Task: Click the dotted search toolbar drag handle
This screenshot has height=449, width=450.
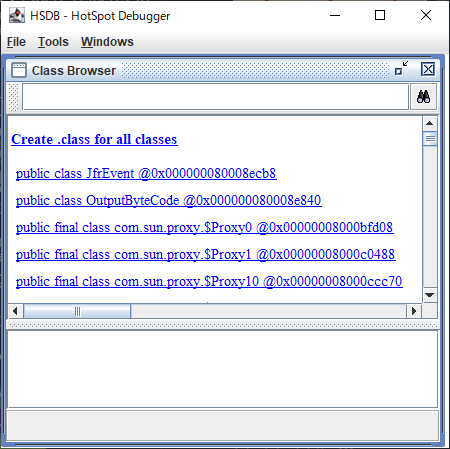Action: 13,97
